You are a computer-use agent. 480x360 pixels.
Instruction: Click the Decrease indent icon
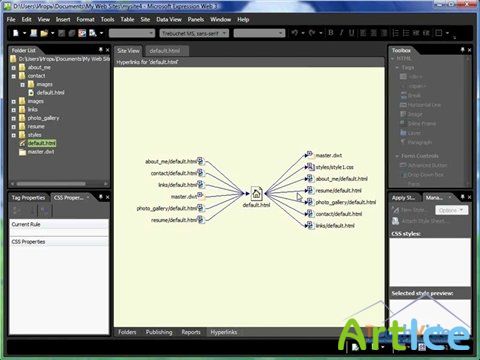416,33
